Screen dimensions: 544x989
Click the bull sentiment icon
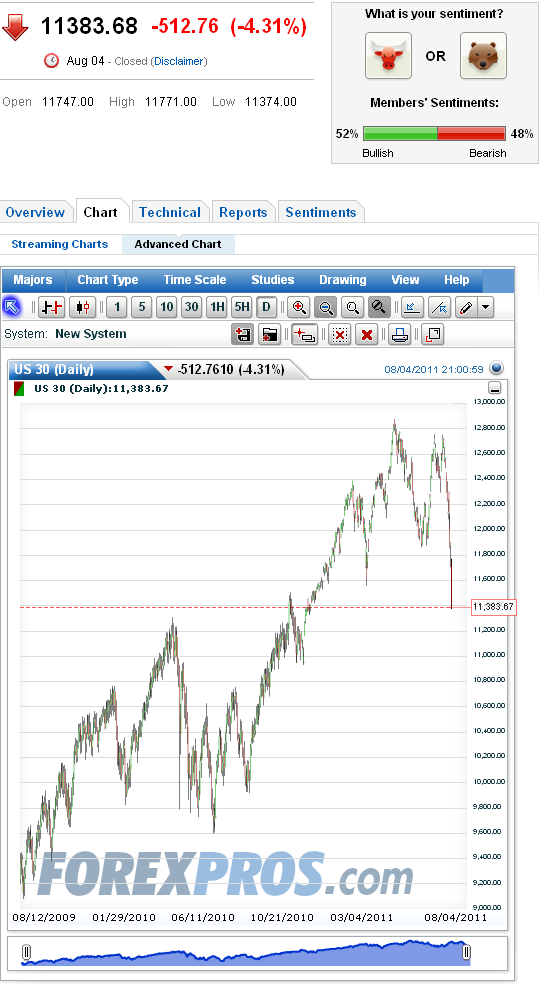pyautogui.click(x=388, y=56)
